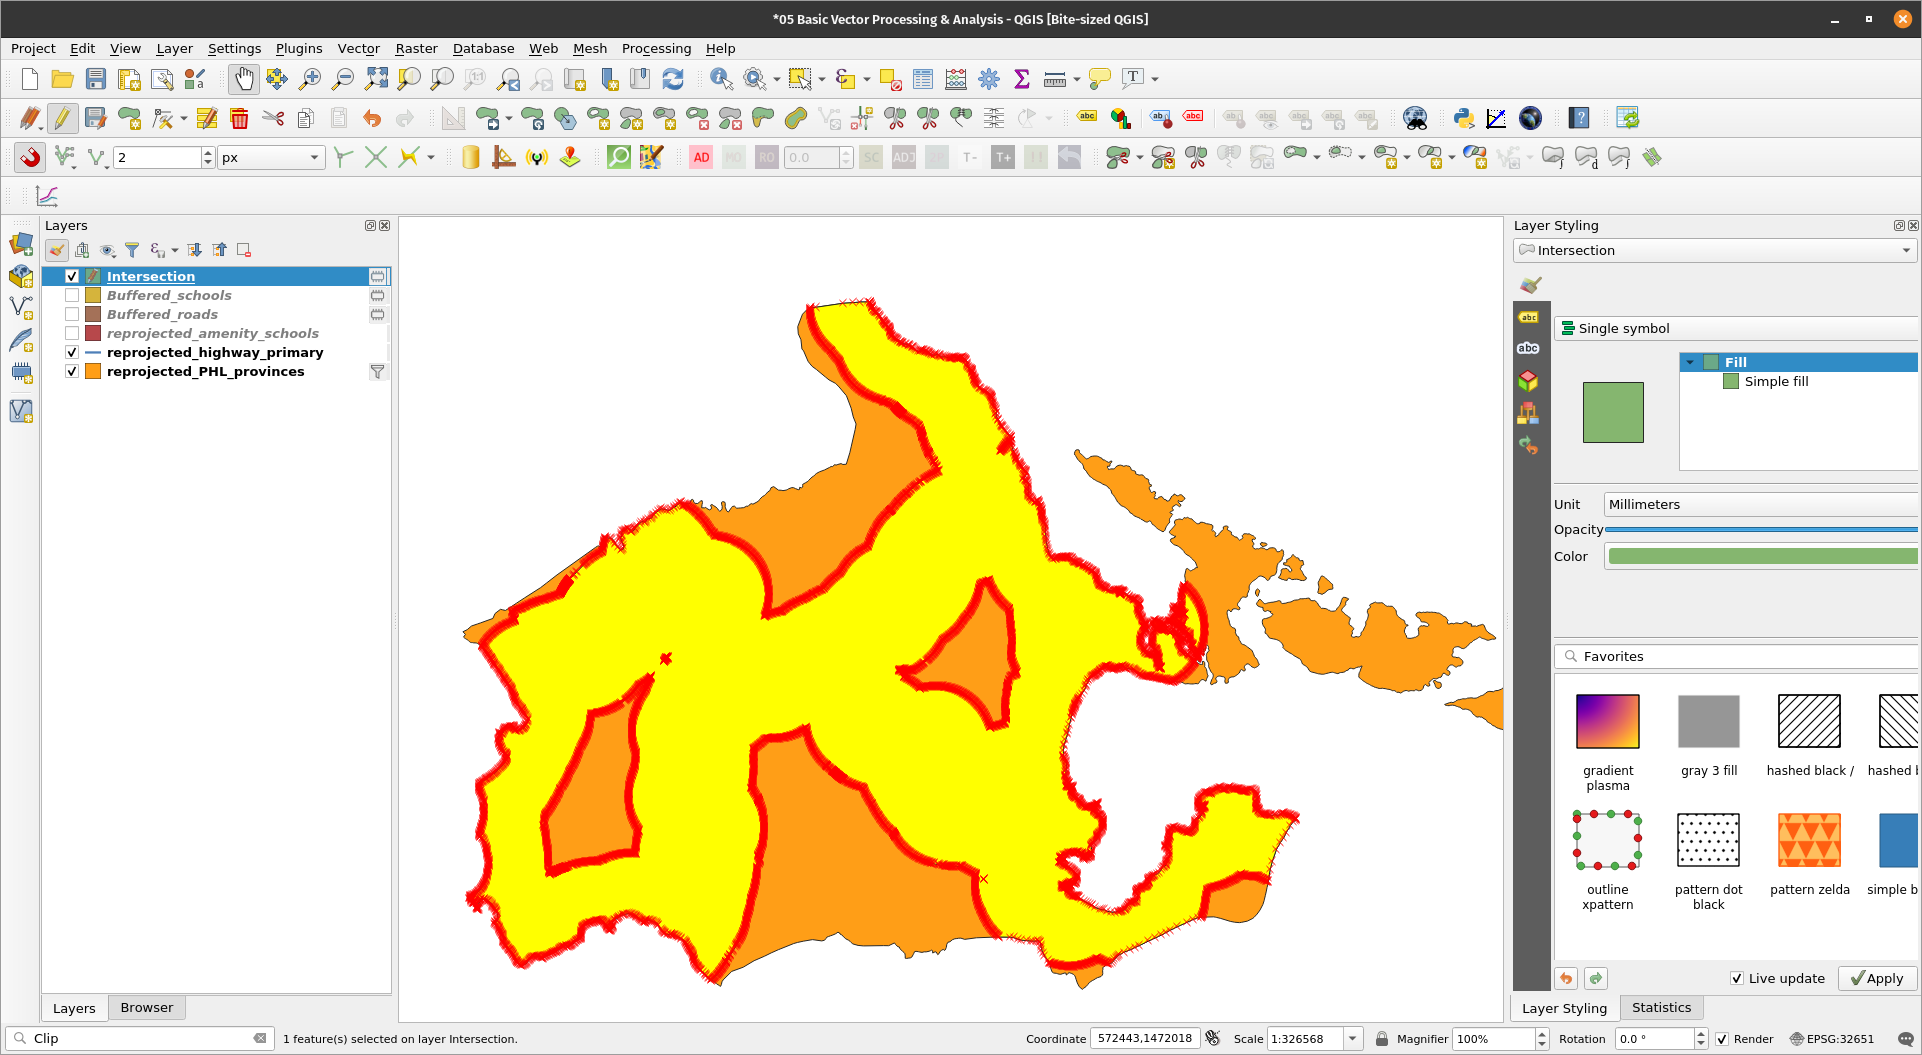
Task: Toggle the Live update checkbox
Action: click(1737, 978)
